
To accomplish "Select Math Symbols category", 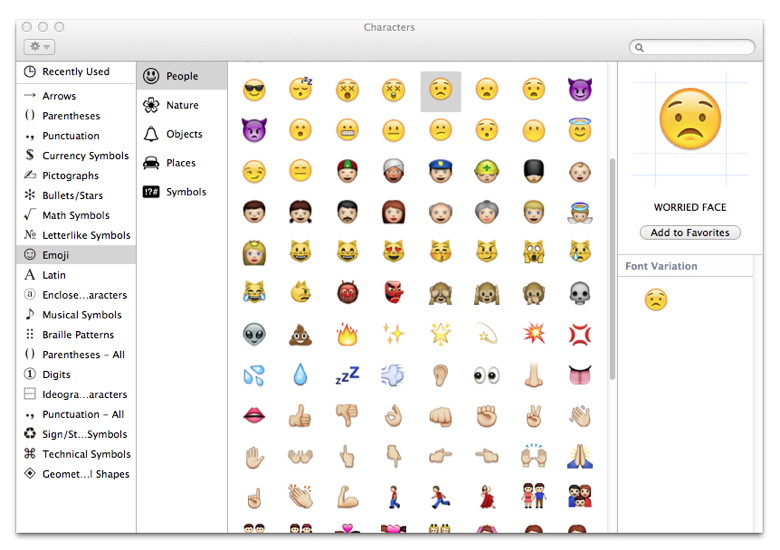I will pos(76,215).
